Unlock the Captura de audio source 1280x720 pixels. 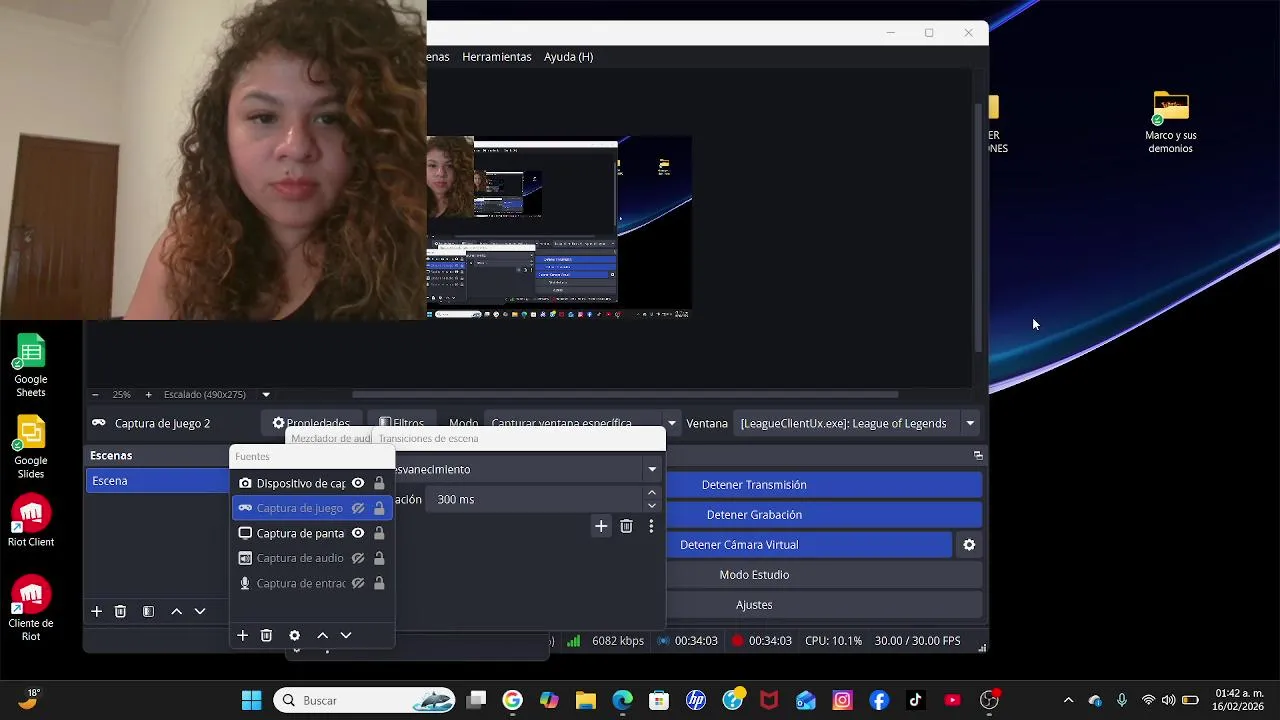(x=379, y=558)
